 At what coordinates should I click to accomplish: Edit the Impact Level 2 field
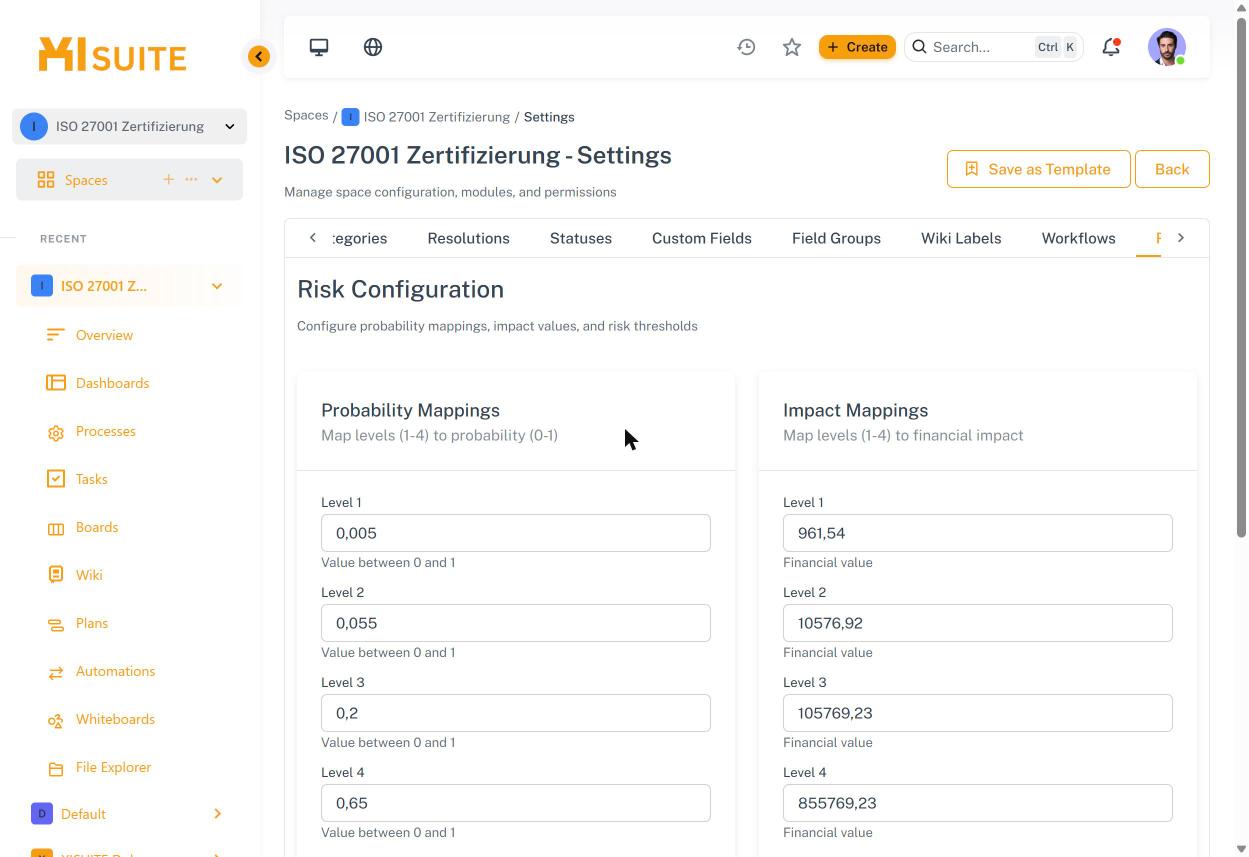point(978,623)
